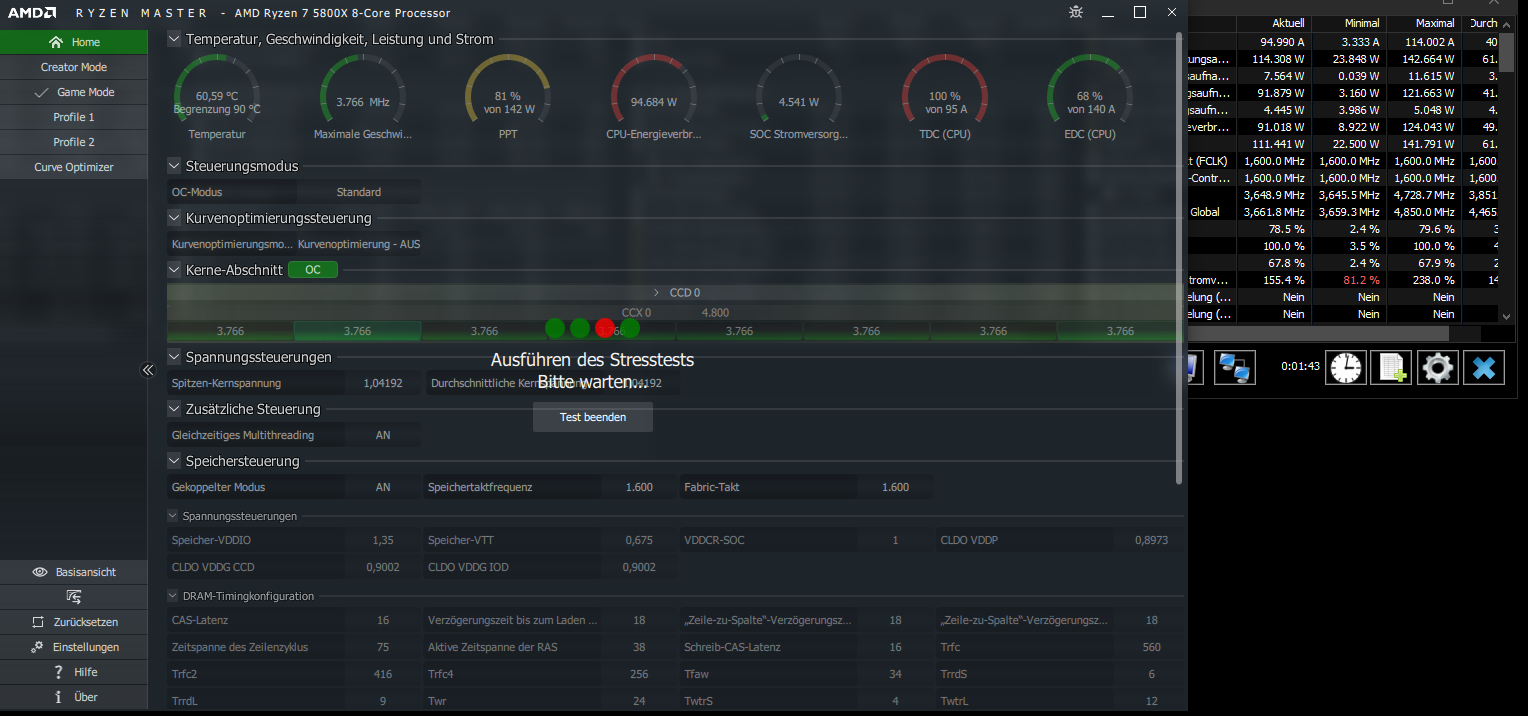The image size is (1528, 716).
Task: Click the blue X close icon in HWiNFO
Action: click(1484, 367)
